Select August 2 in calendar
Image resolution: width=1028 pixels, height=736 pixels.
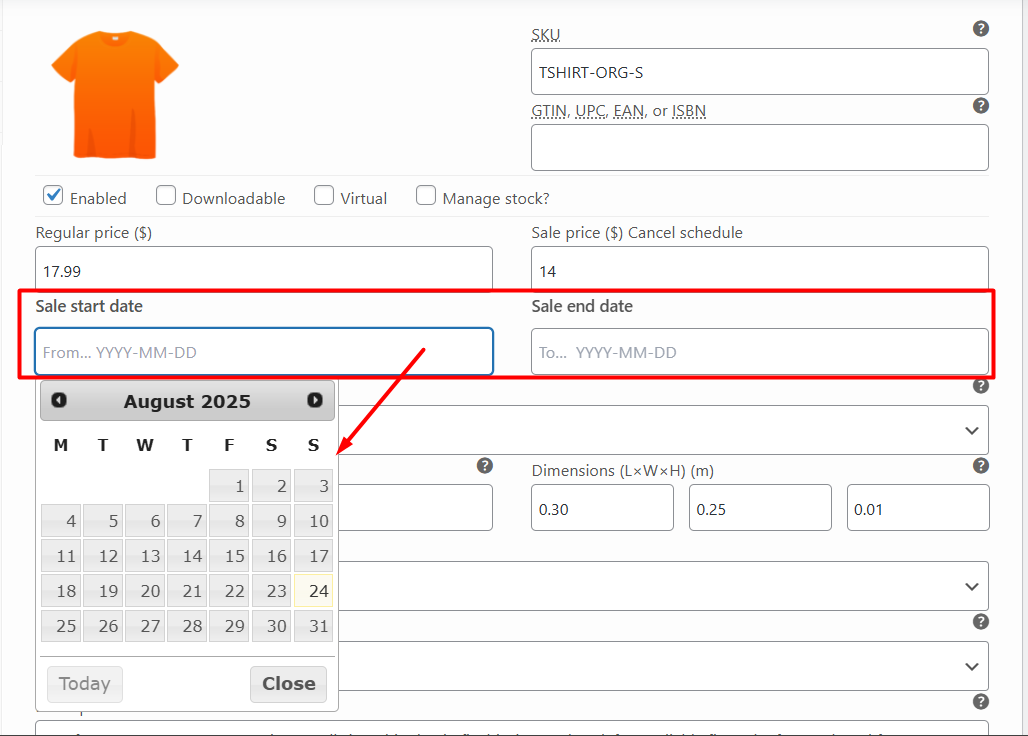pos(271,486)
